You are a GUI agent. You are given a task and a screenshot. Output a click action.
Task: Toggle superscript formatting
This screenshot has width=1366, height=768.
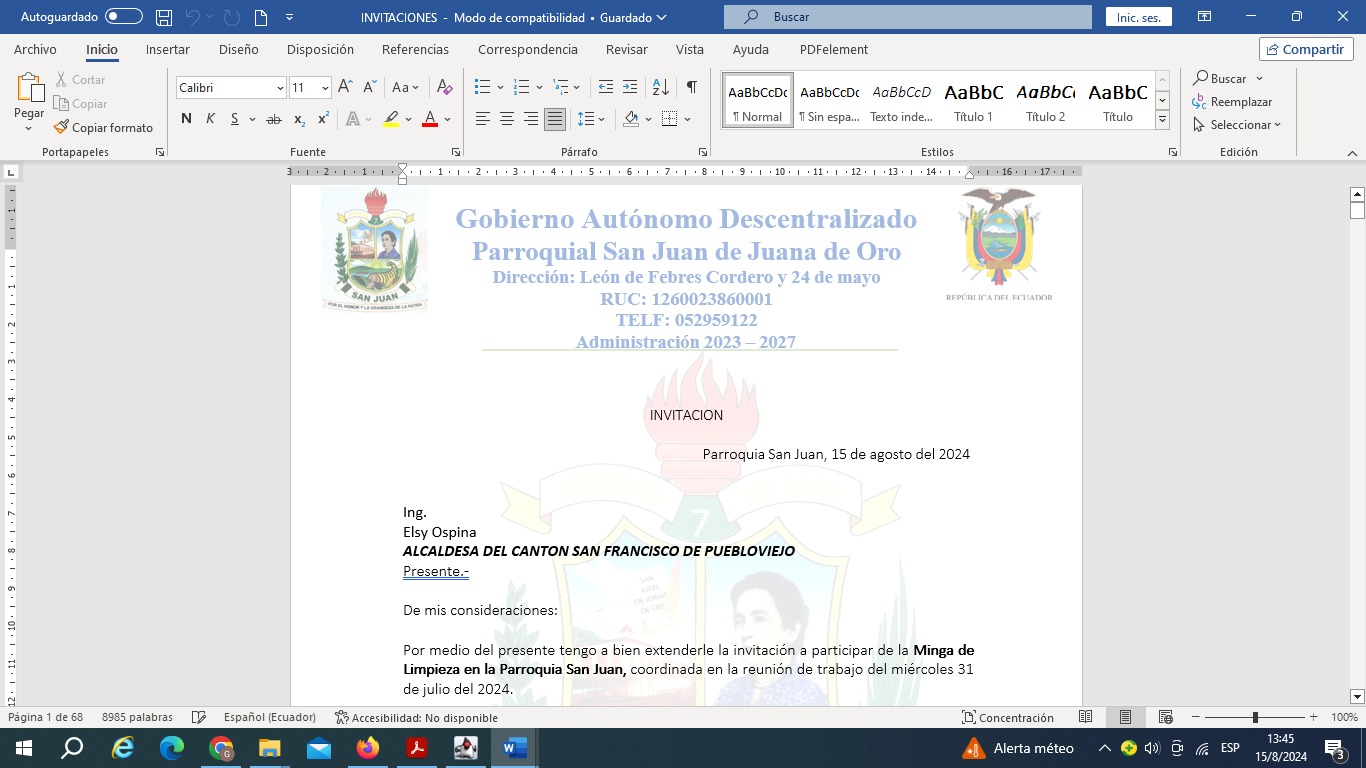(323, 119)
